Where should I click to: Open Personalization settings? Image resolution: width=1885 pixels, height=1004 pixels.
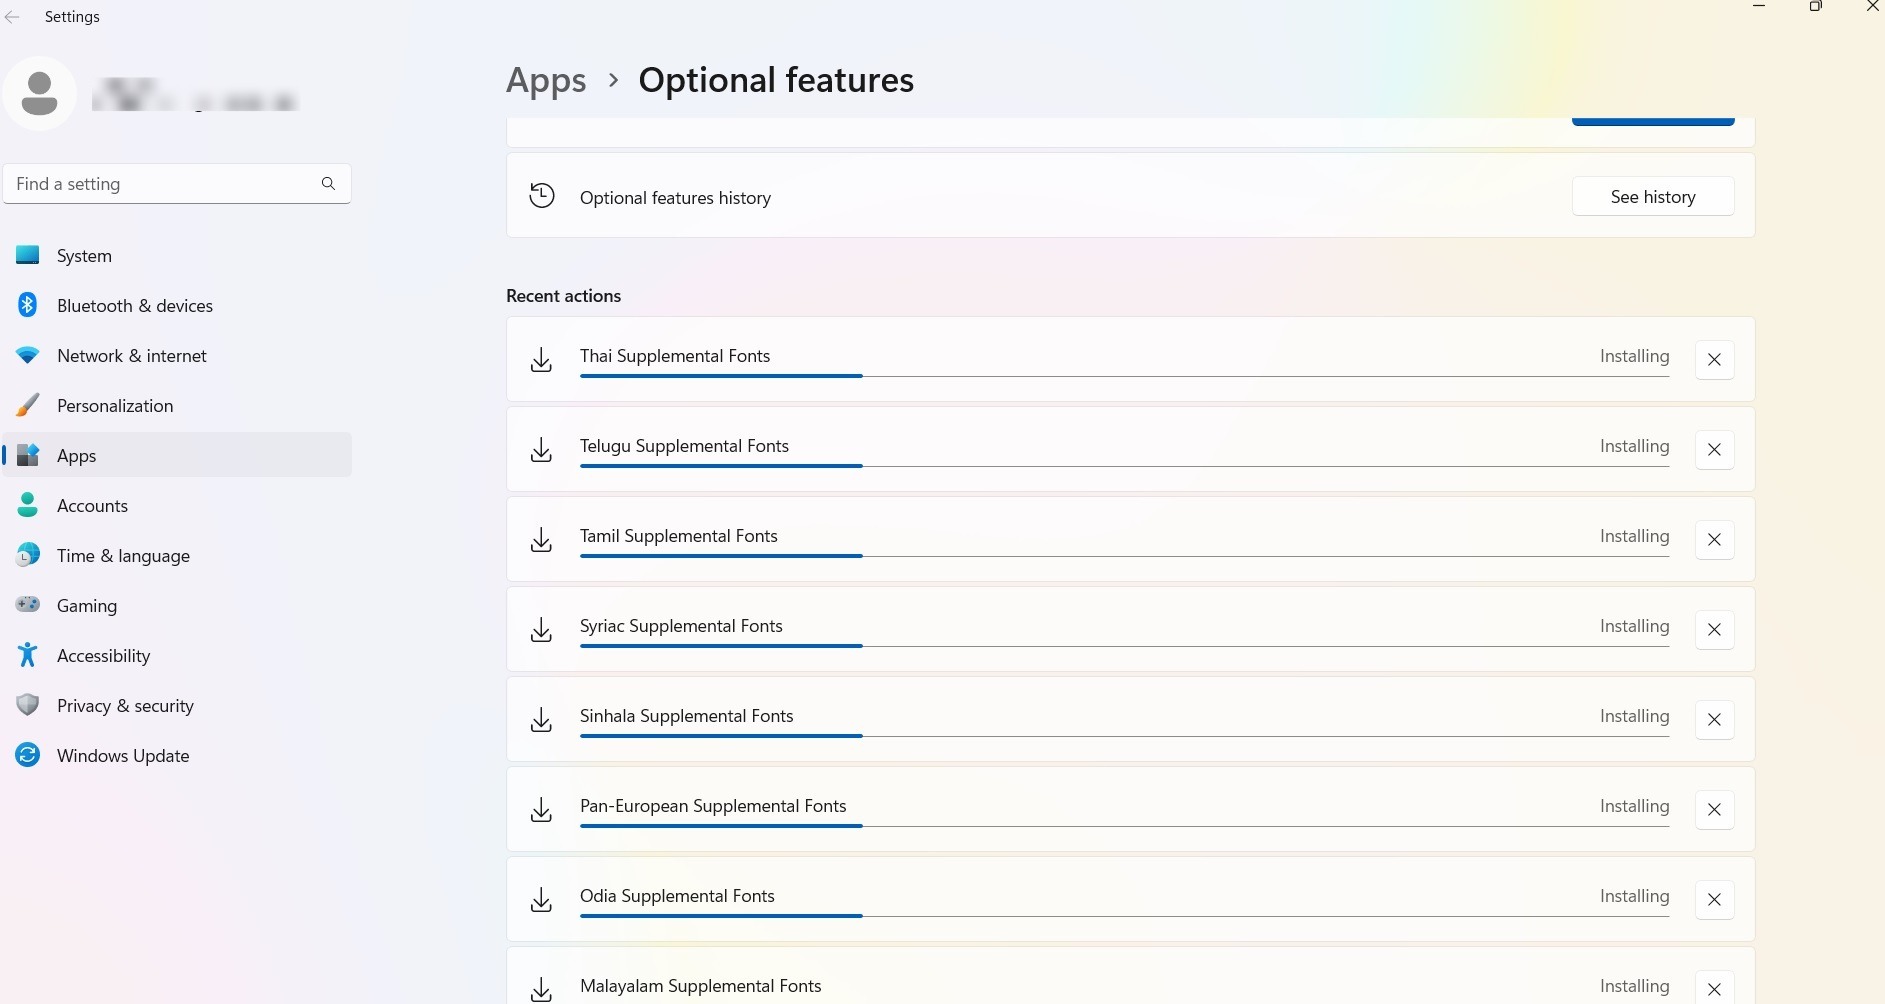[x=114, y=405]
